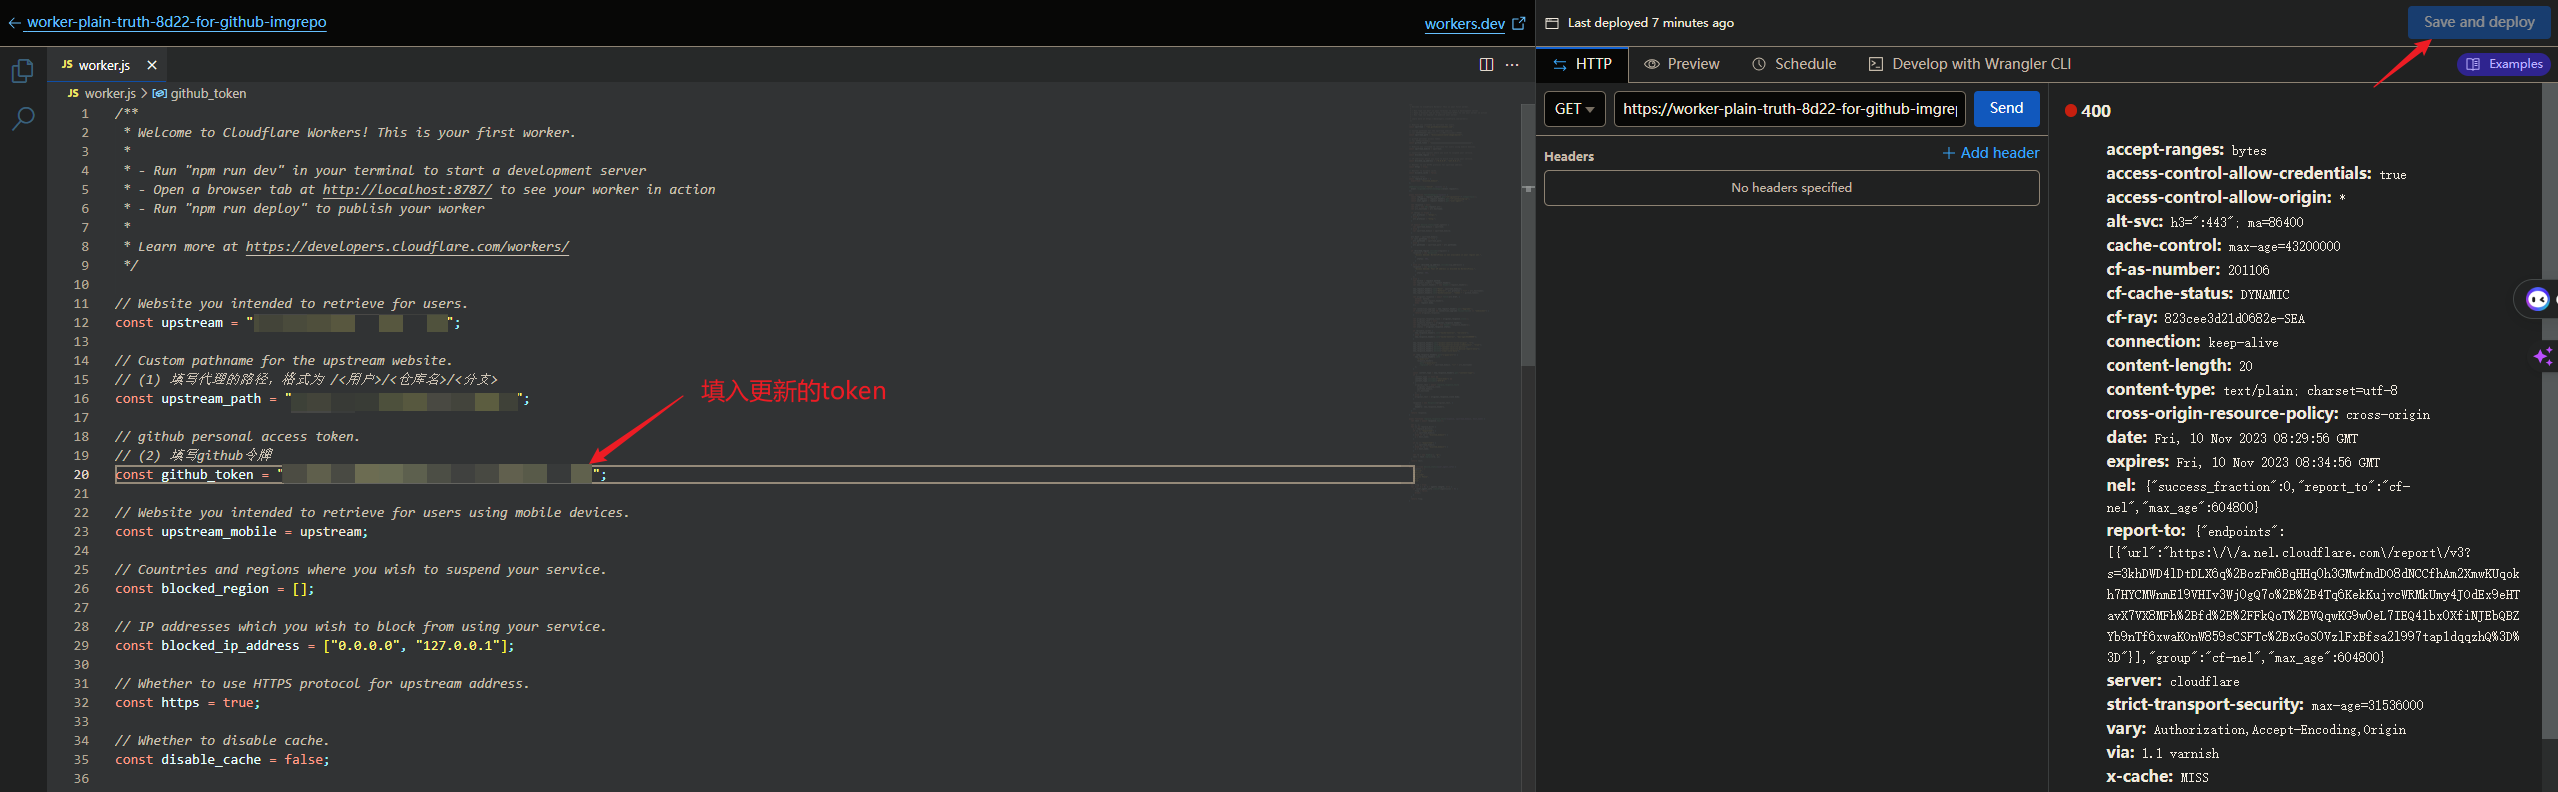Screen dimensions: 2558x792
Task: Click const blocked_region line
Action: pos(214,588)
